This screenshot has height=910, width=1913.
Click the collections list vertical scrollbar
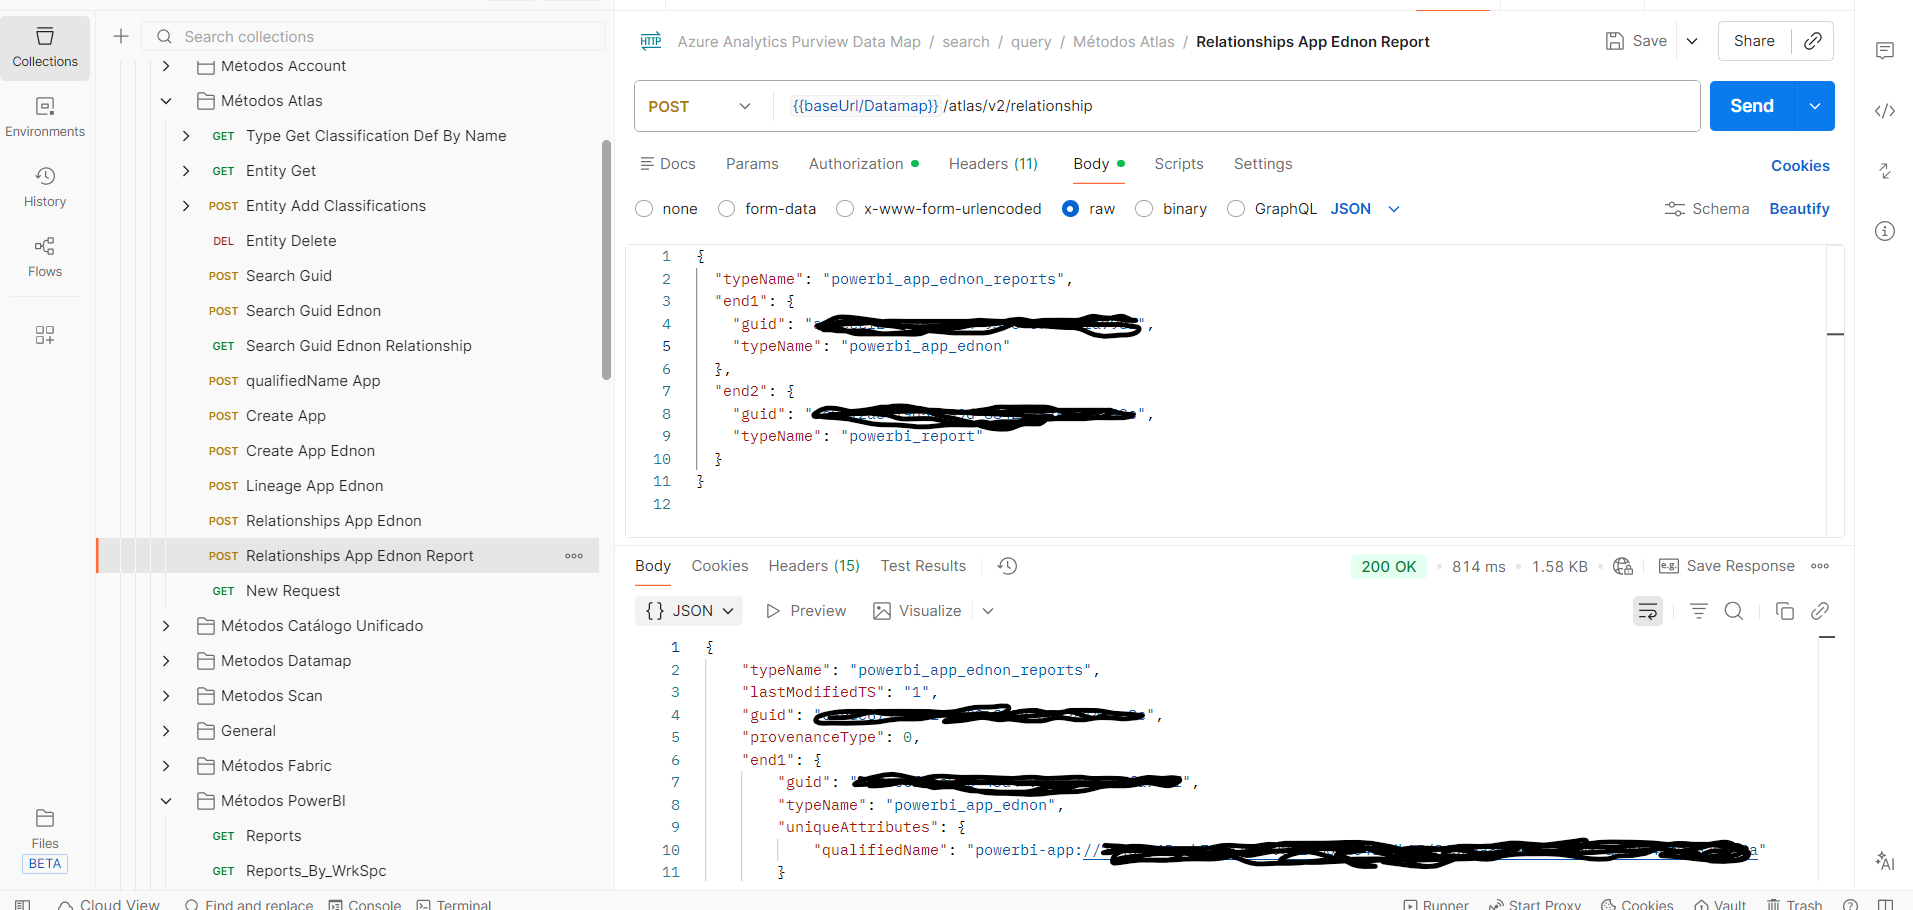pyautogui.click(x=606, y=260)
